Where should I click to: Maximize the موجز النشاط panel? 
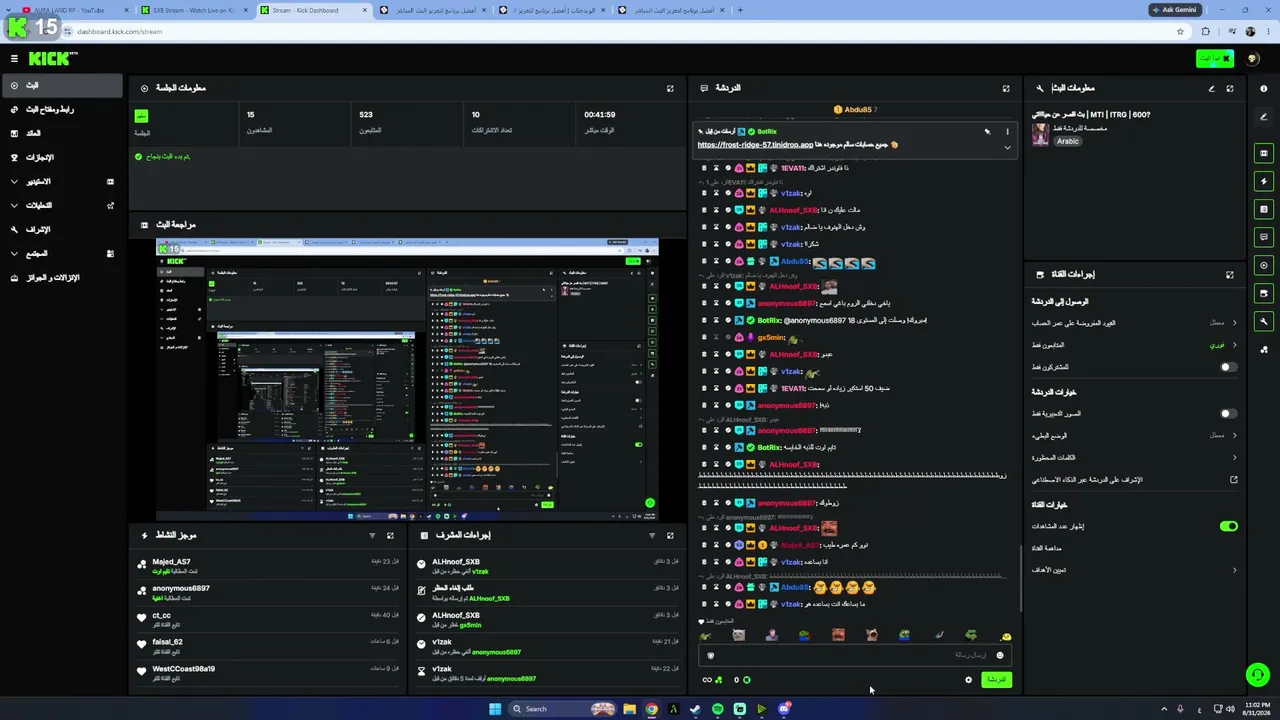pos(390,536)
